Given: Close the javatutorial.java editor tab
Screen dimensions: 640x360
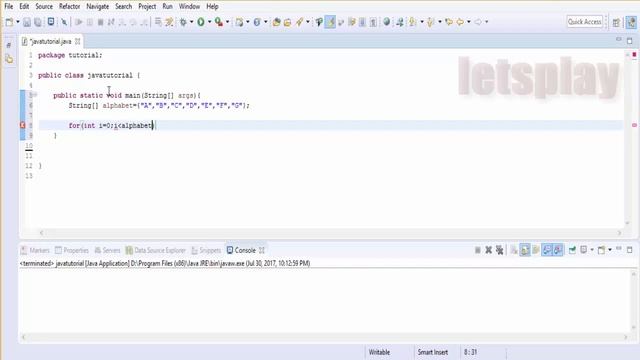Looking at the screenshot, I should tap(78, 41).
